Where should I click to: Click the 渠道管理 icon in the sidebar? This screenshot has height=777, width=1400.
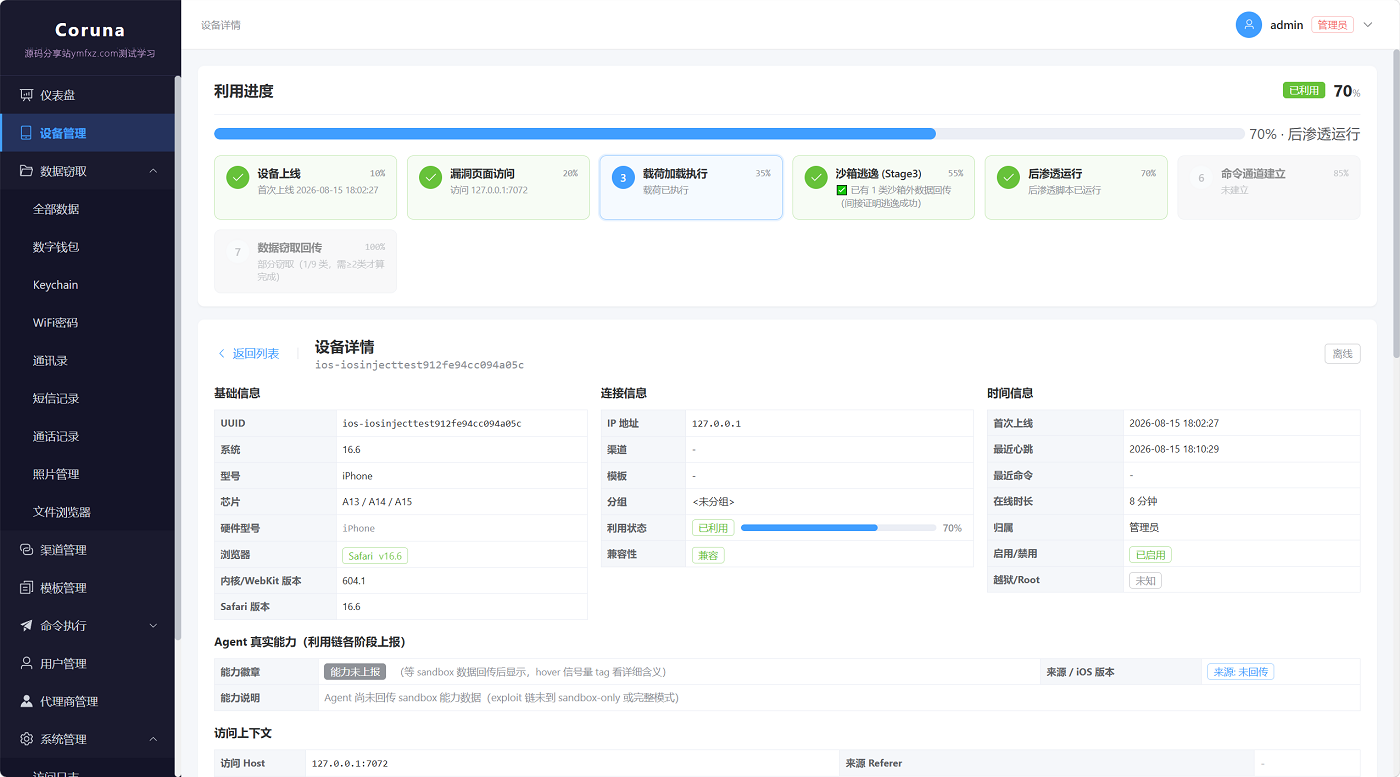coord(26,550)
